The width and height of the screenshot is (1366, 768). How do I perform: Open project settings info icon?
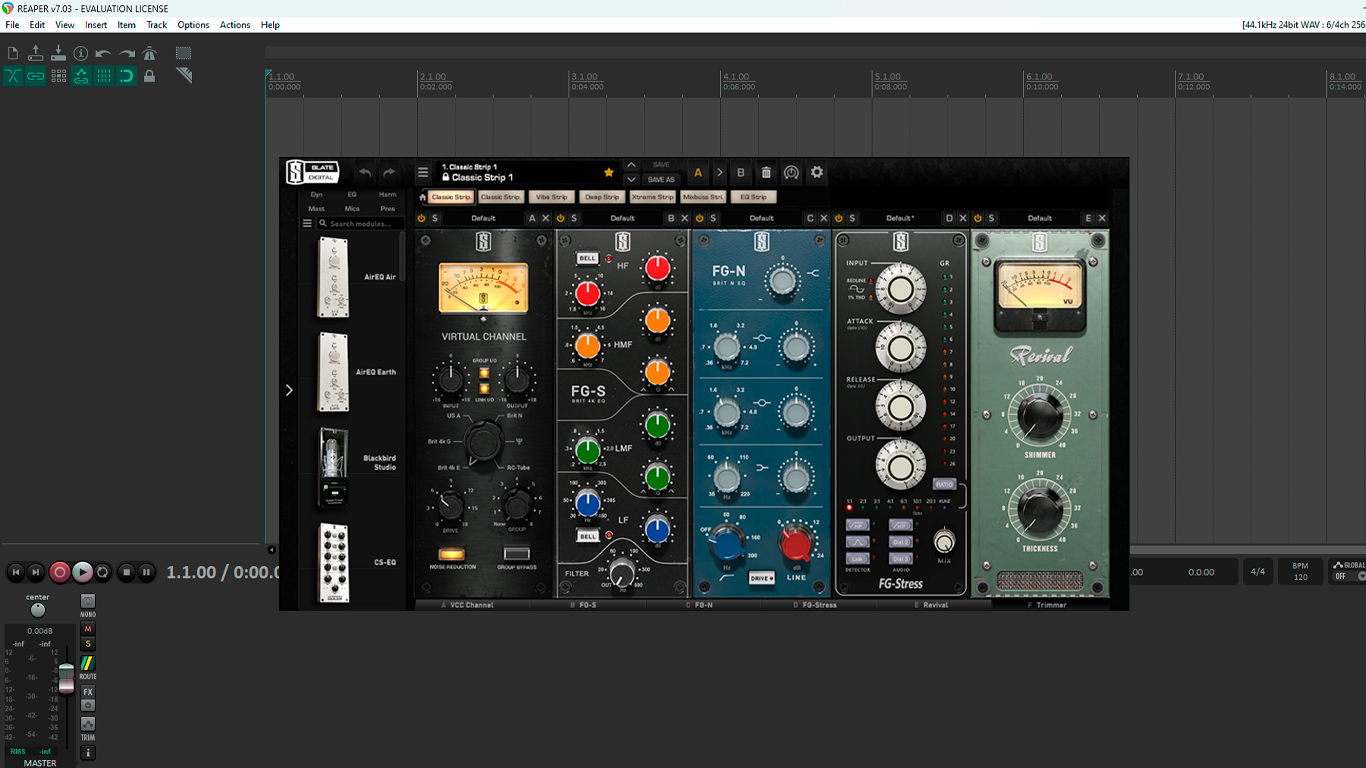pyautogui.click(x=81, y=53)
